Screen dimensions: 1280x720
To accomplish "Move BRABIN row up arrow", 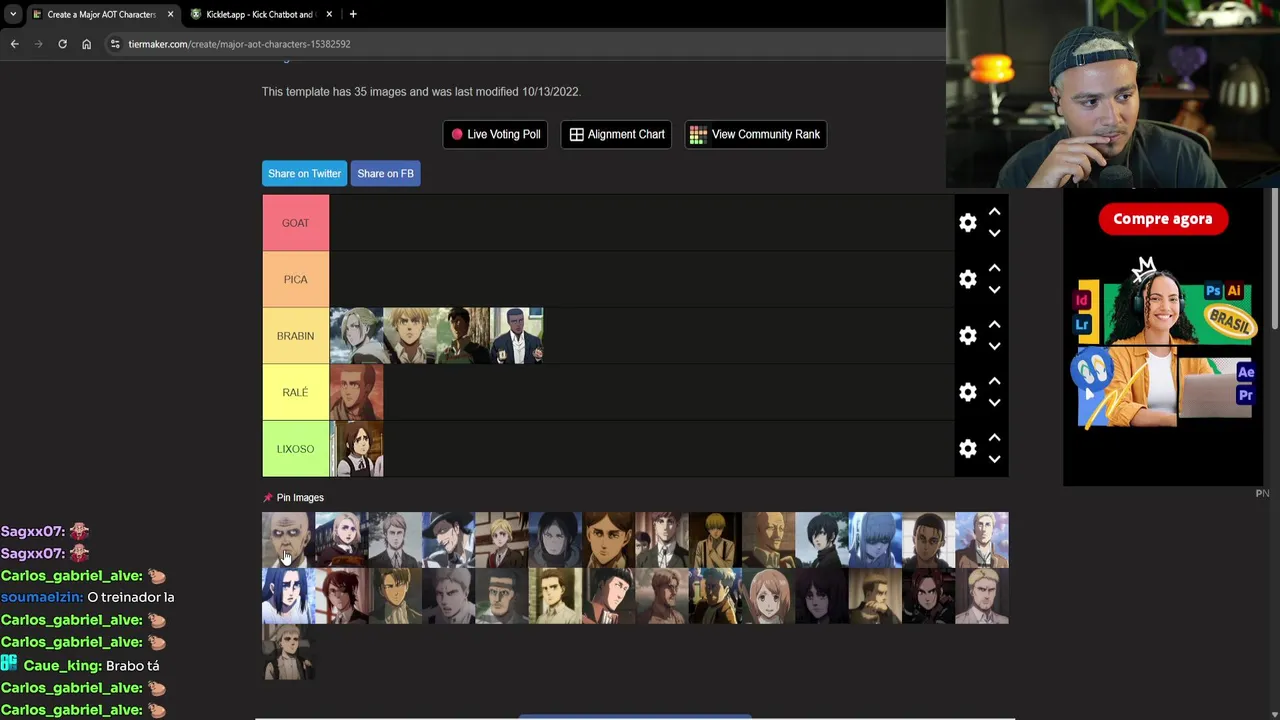I will point(994,325).
